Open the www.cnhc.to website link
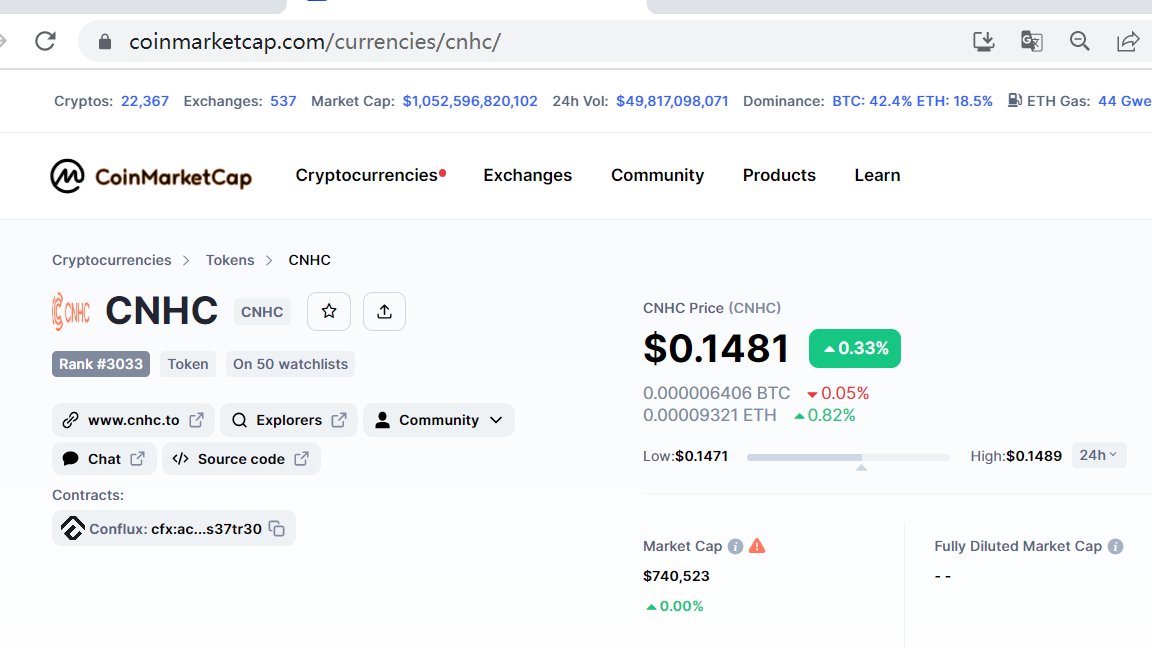This screenshot has height=648, width=1152. (133, 420)
